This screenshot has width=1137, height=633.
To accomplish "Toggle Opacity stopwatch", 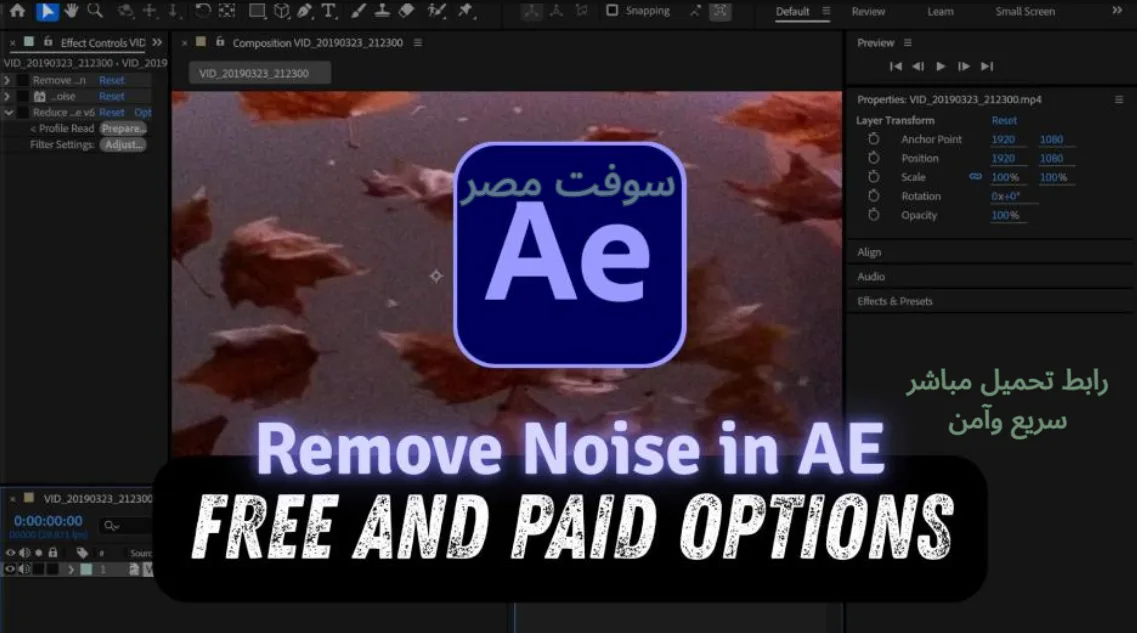I will pyautogui.click(x=874, y=215).
